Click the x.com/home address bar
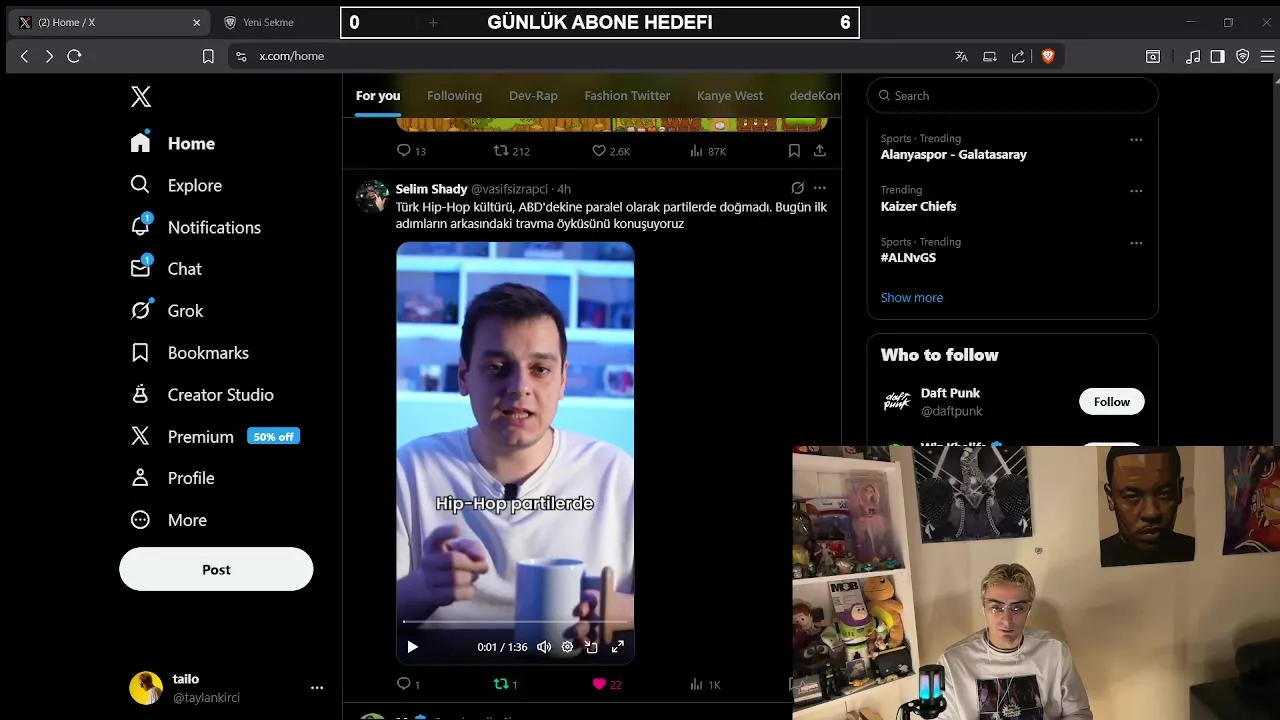The width and height of the screenshot is (1280, 720). coord(590,56)
